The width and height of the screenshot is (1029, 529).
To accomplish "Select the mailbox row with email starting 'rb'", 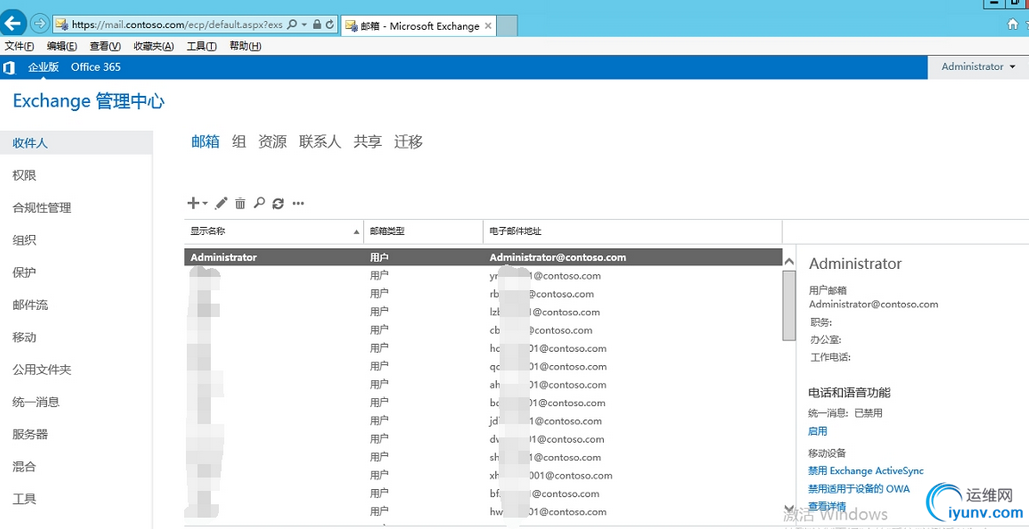I will (483, 294).
